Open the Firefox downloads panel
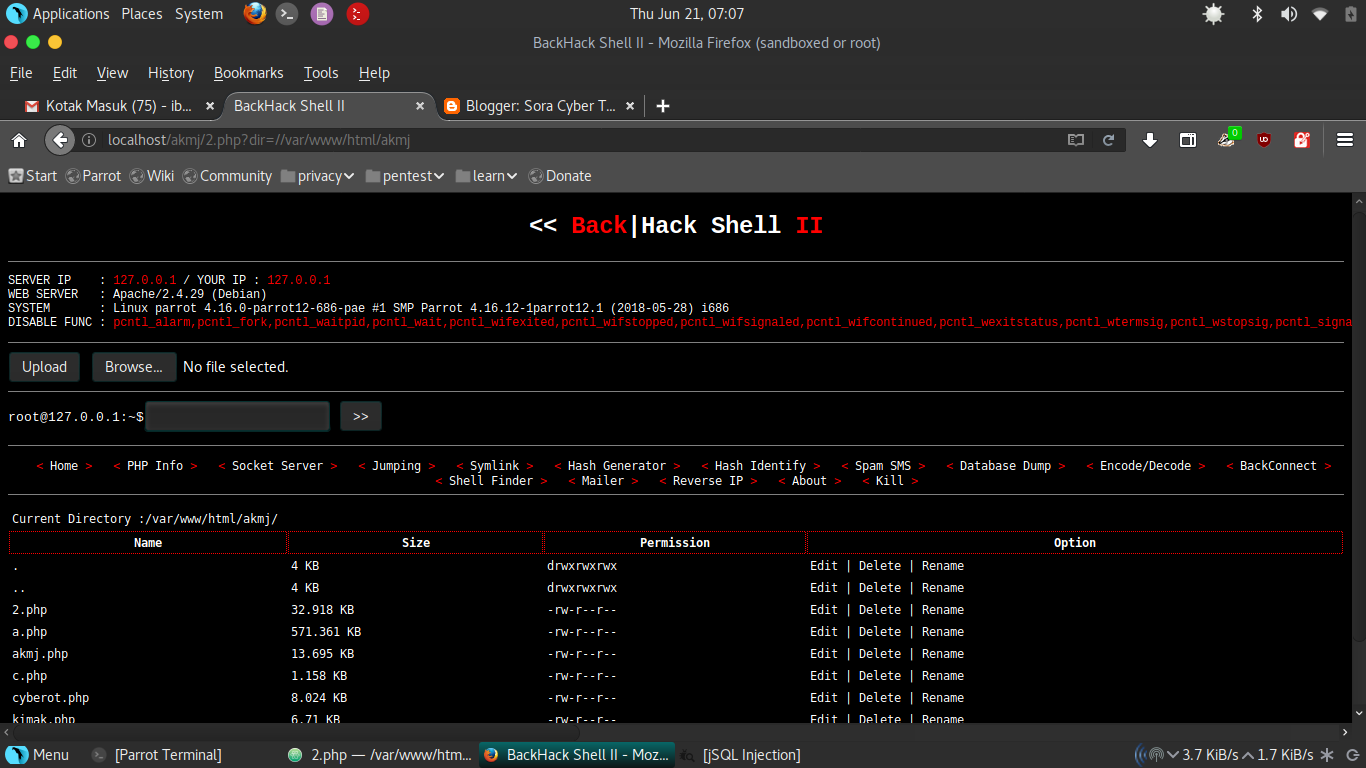Viewport: 1366px width, 768px height. (x=1150, y=140)
